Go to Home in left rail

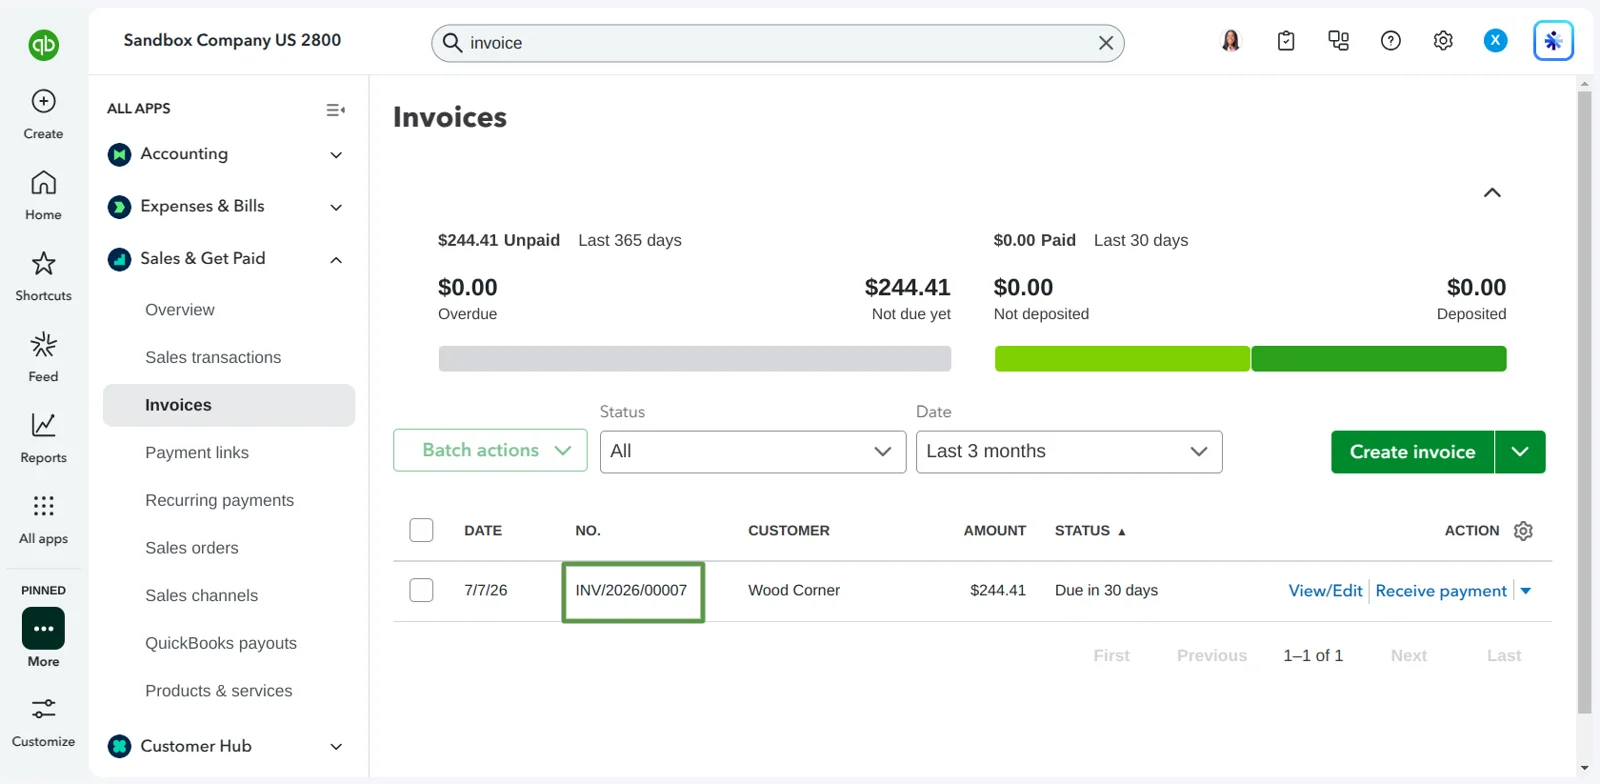pos(43,195)
